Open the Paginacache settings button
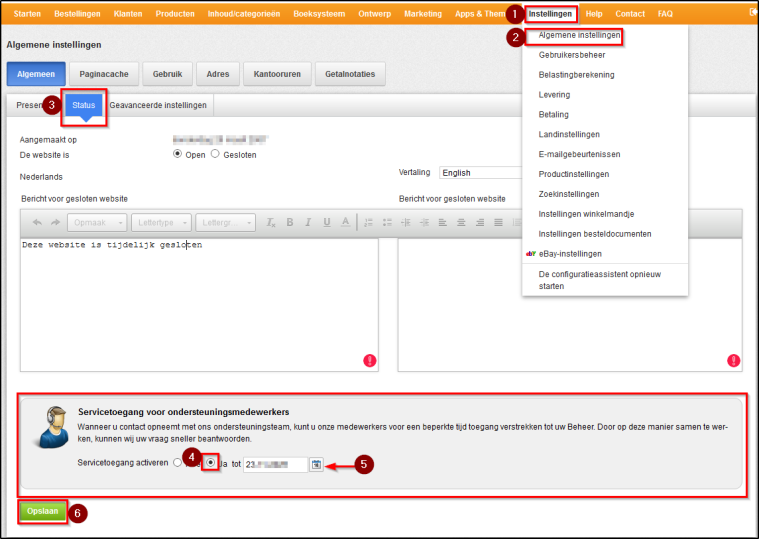Image resolution: width=759 pixels, height=539 pixels. [105, 74]
